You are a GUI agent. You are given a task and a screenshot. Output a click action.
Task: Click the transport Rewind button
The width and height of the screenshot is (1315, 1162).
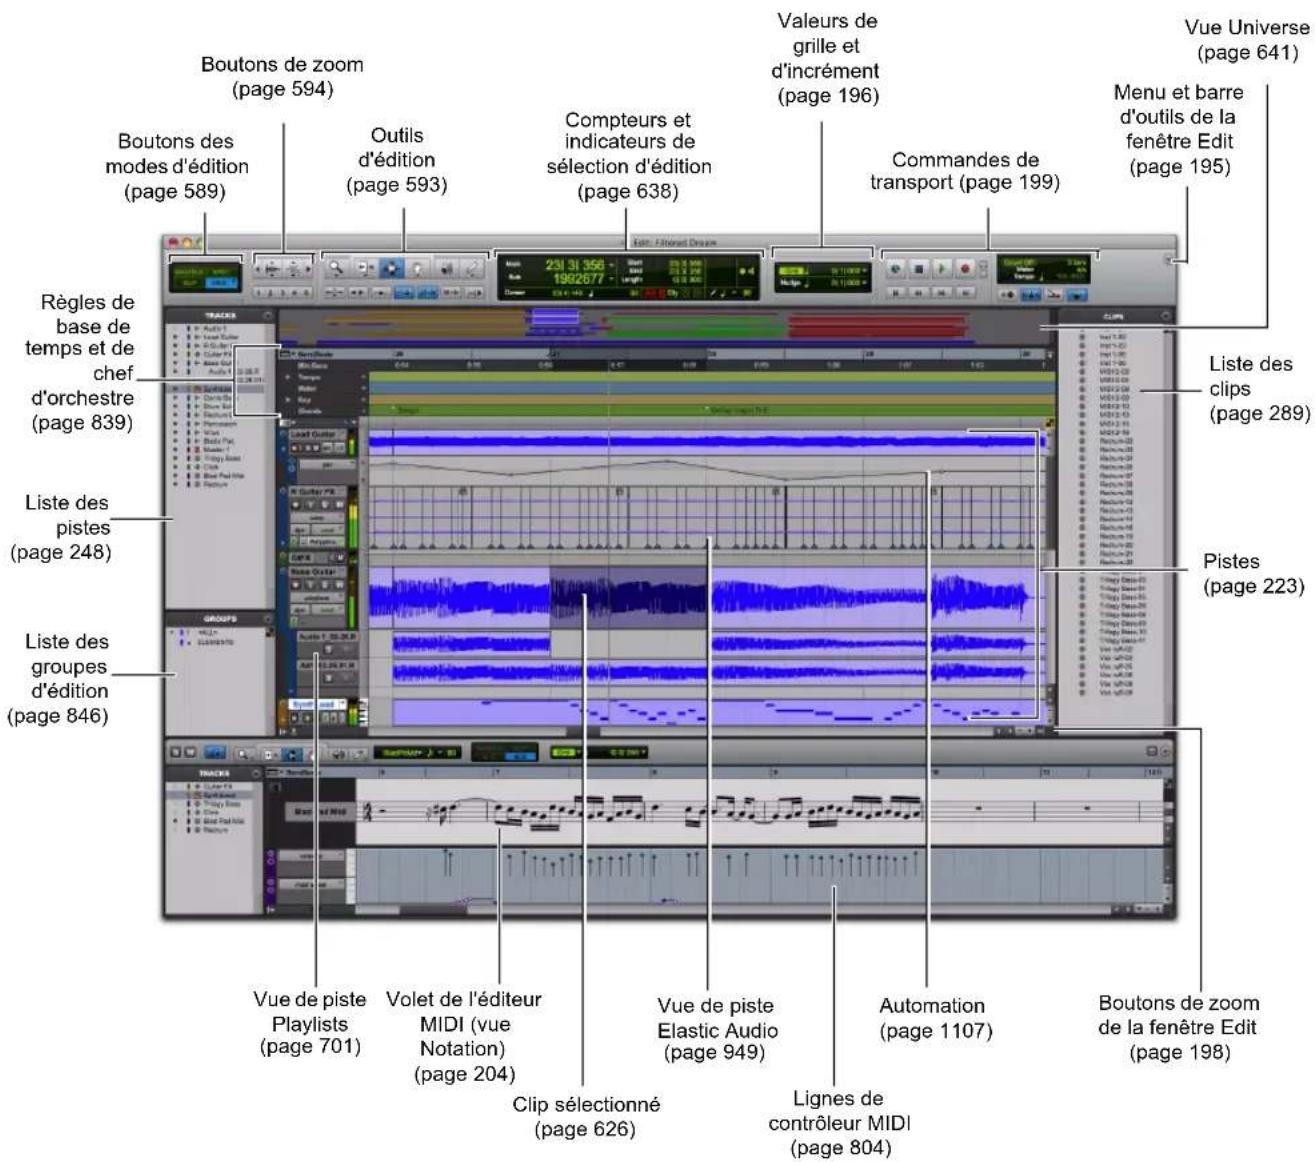click(918, 293)
